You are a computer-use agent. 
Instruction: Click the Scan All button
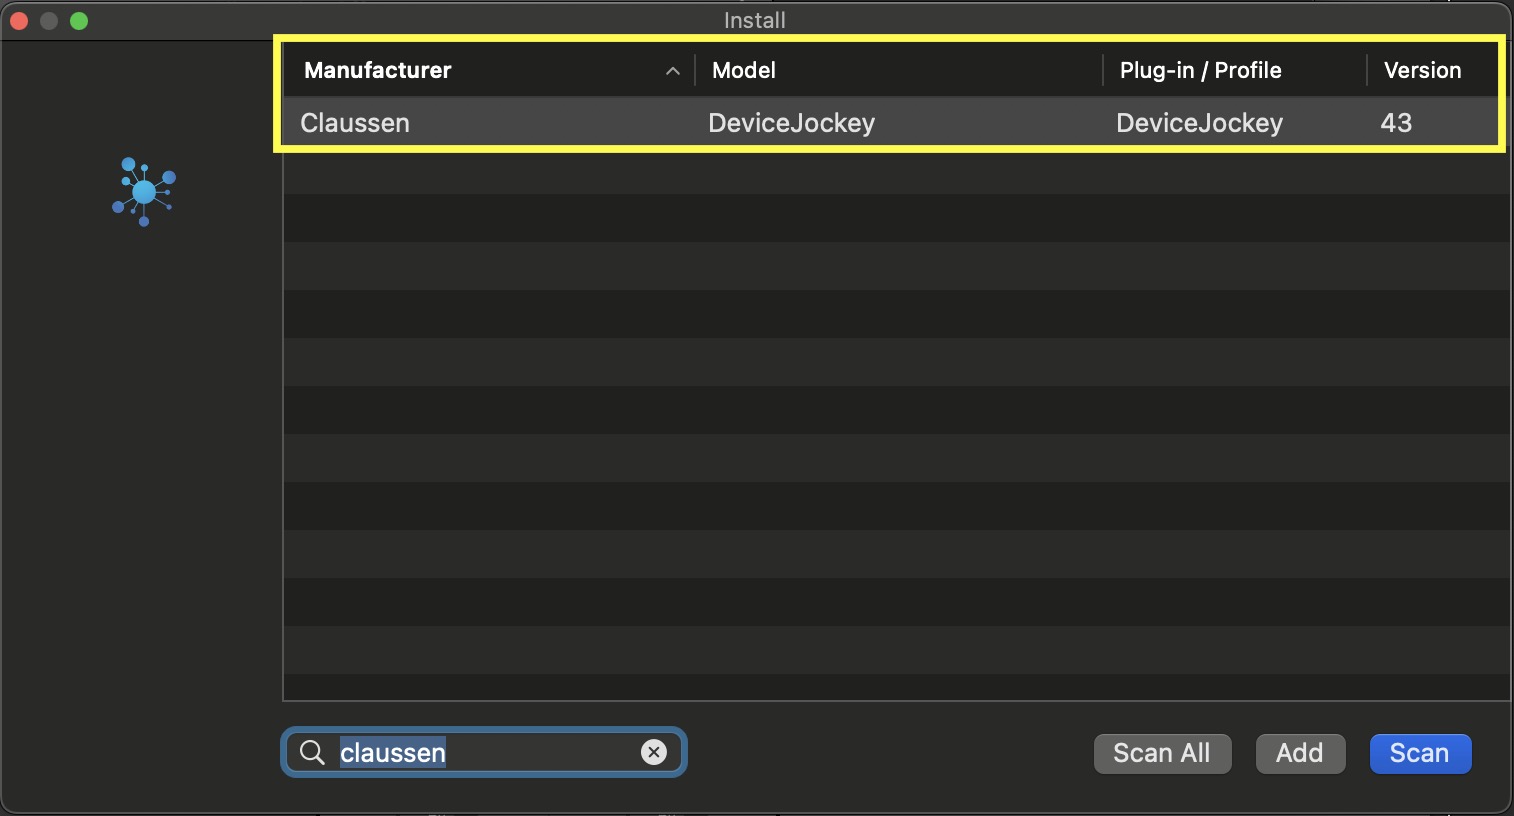(1162, 753)
